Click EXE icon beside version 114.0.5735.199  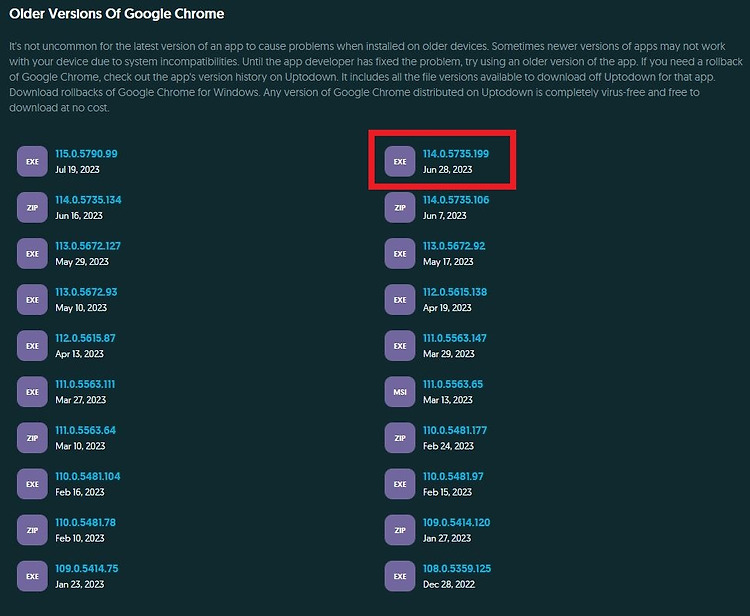click(400, 162)
